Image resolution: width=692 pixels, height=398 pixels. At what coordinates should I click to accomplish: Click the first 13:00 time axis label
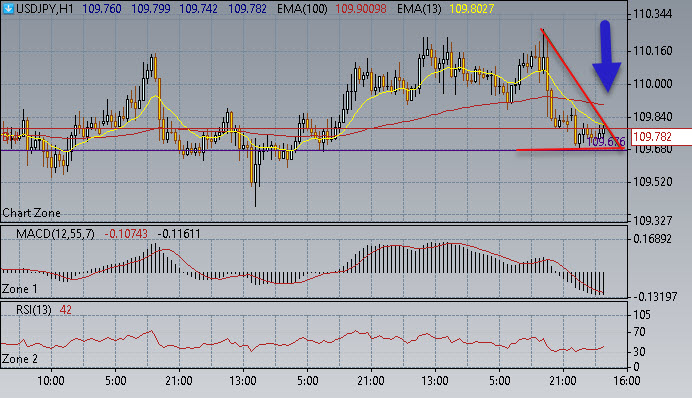click(243, 380)
